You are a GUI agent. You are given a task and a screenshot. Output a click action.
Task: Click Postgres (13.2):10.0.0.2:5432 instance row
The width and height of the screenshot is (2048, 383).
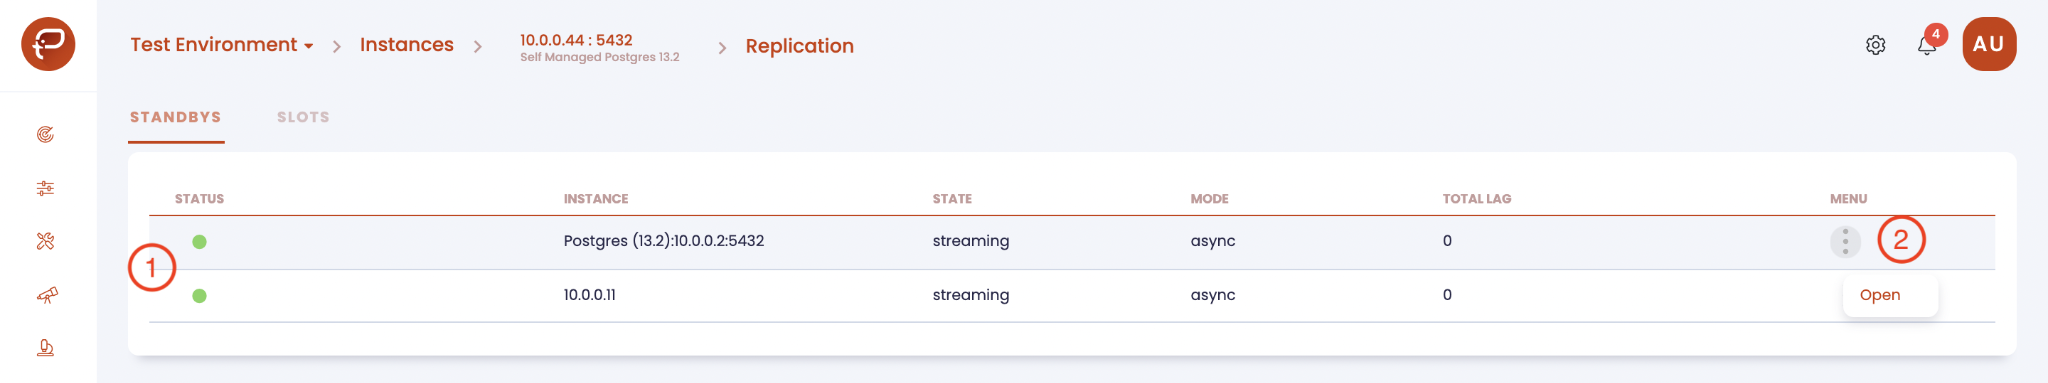tap(1072, 242)
